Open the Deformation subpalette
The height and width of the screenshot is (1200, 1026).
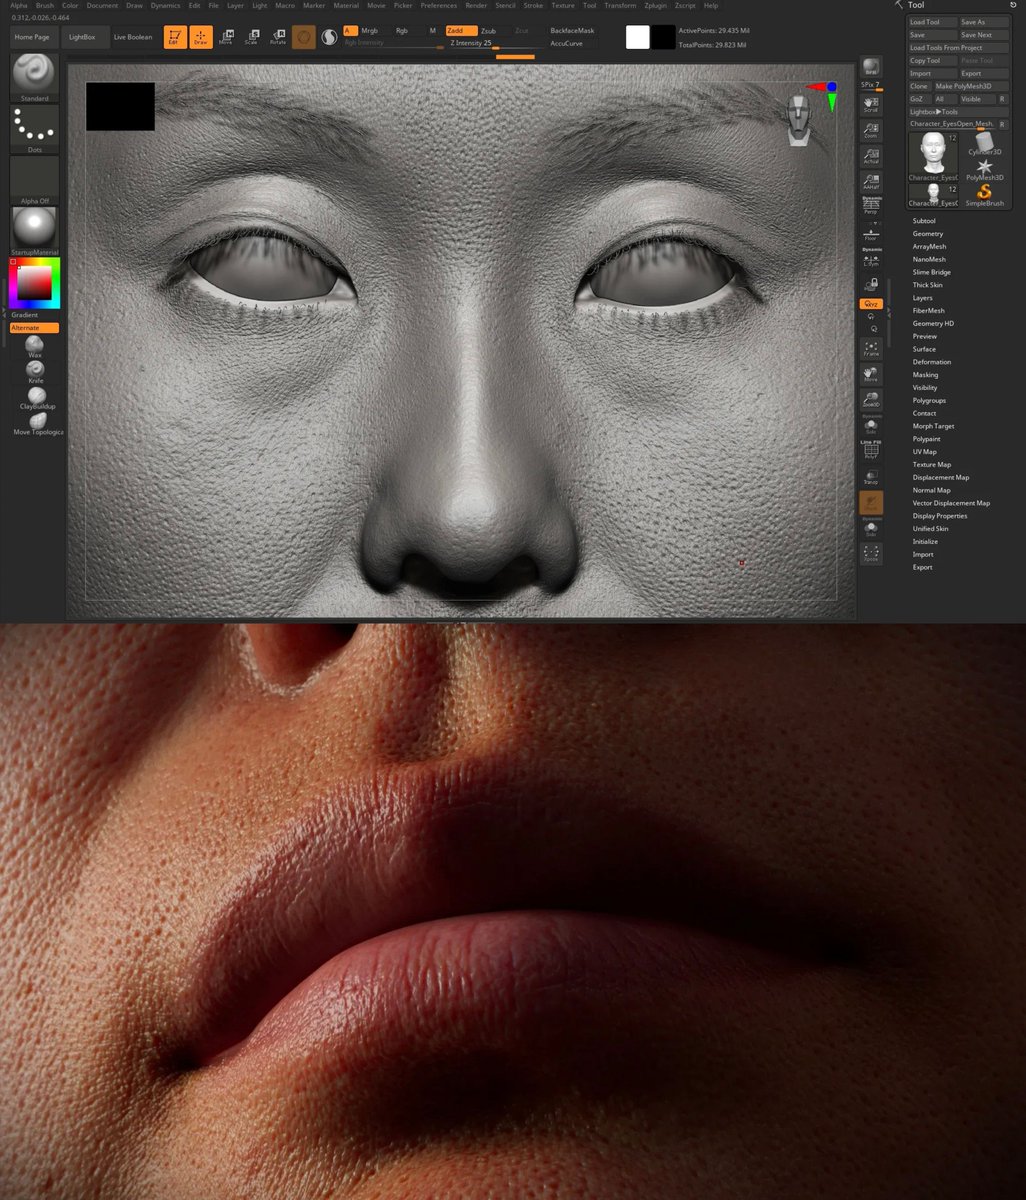(930, 361)
